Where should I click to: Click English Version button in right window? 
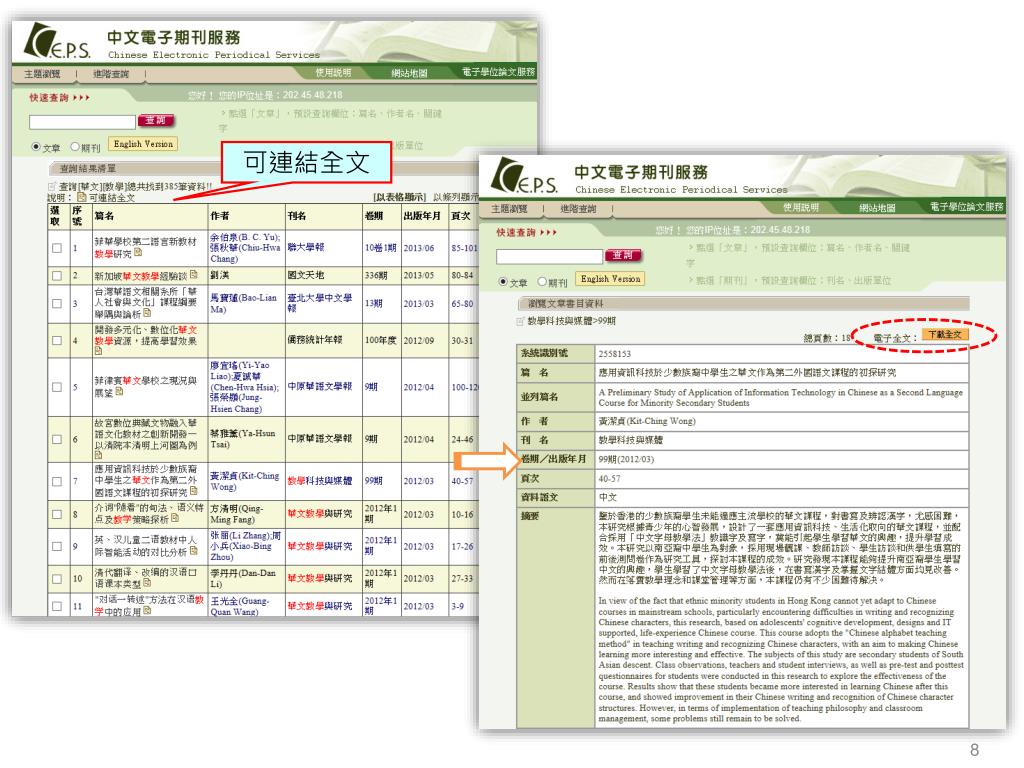coord(611,278)
